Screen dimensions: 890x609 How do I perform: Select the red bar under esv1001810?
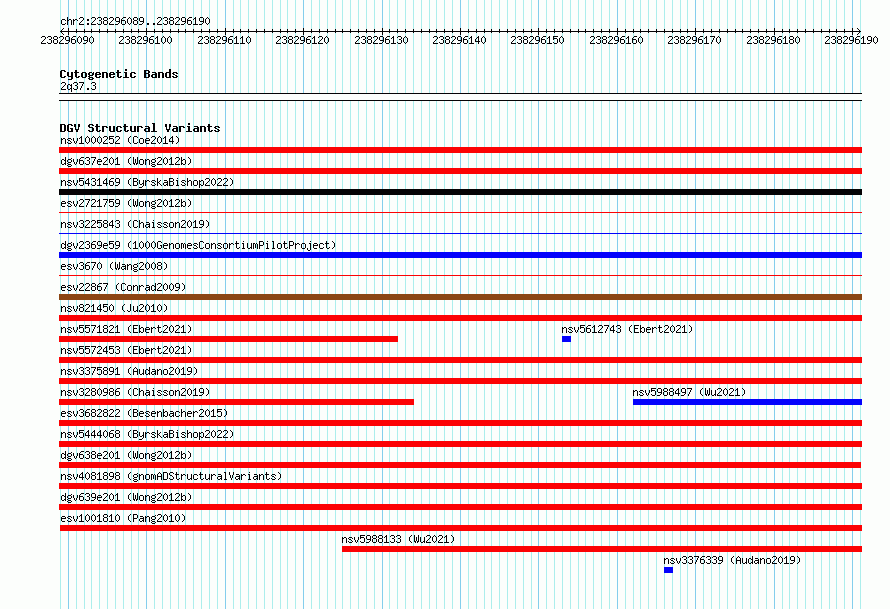(x=461, y=528)
